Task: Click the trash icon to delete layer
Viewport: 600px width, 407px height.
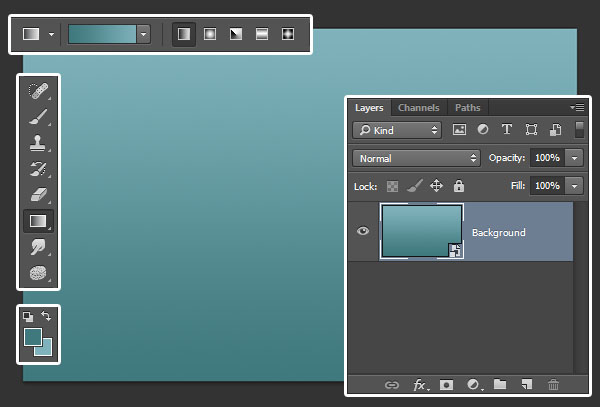Action: 553,384
